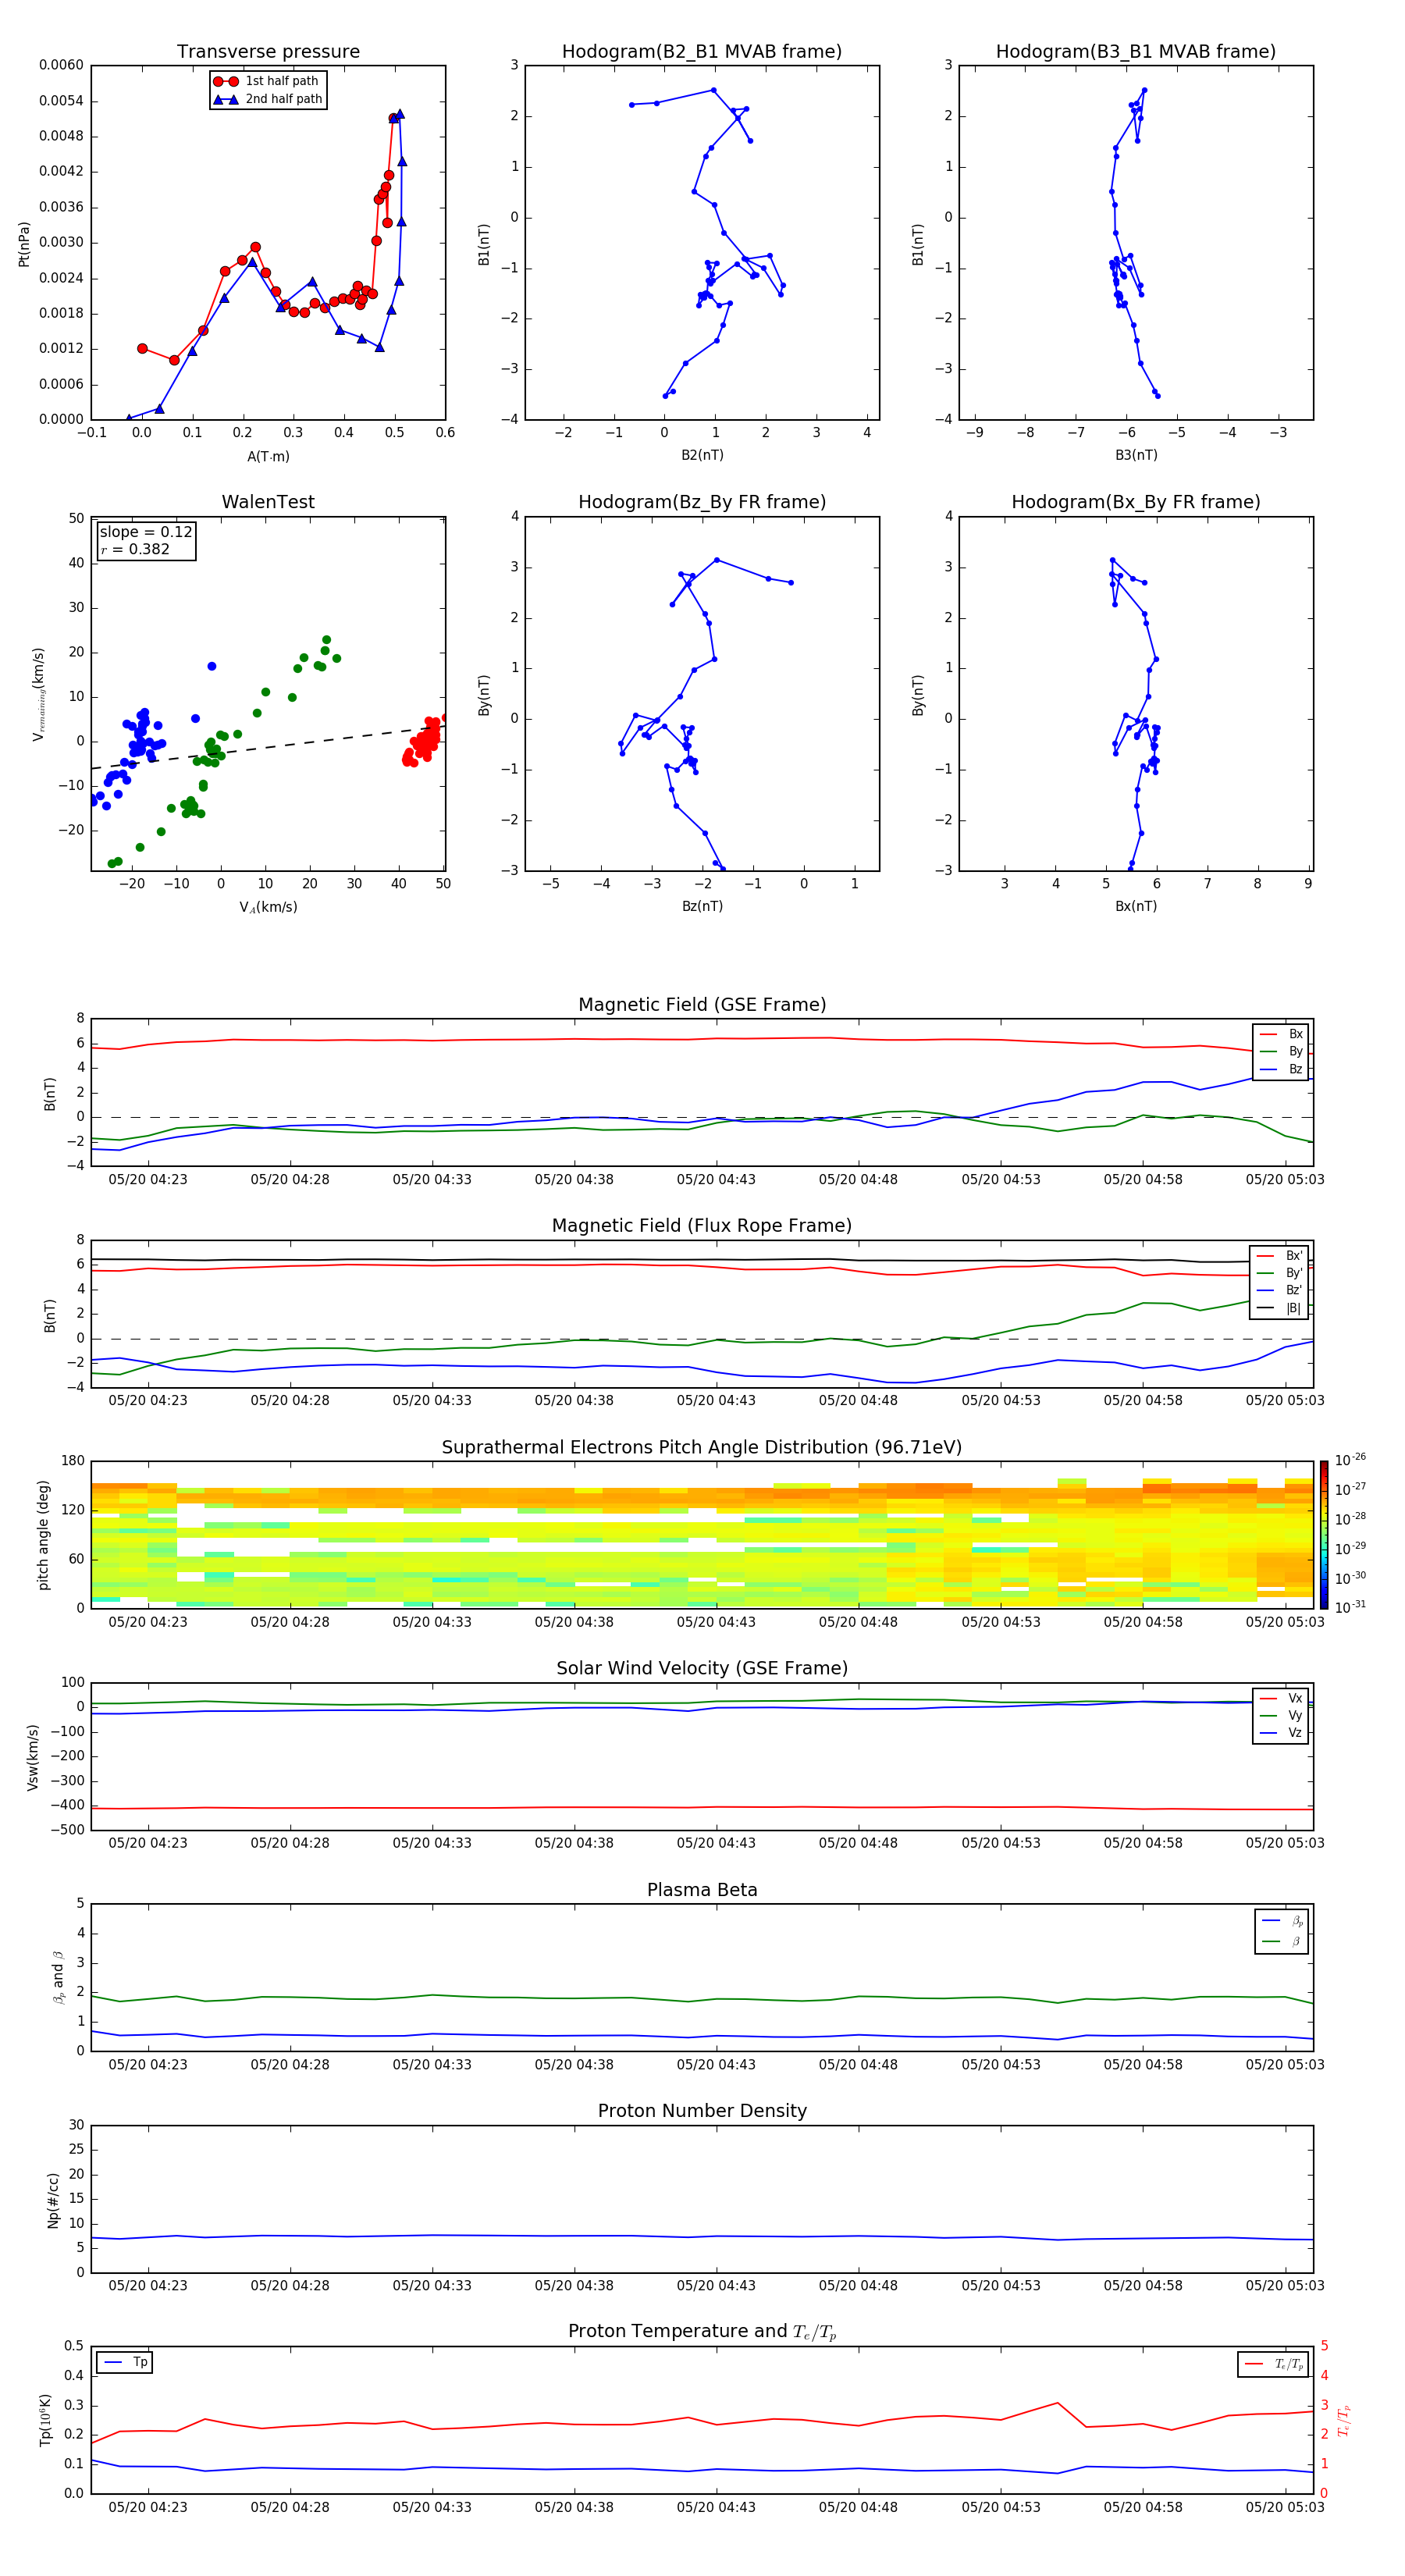Click the "Proton Number Density" title
This screenshot has height=2576, width=1405.
click(x=702, y=2111)
